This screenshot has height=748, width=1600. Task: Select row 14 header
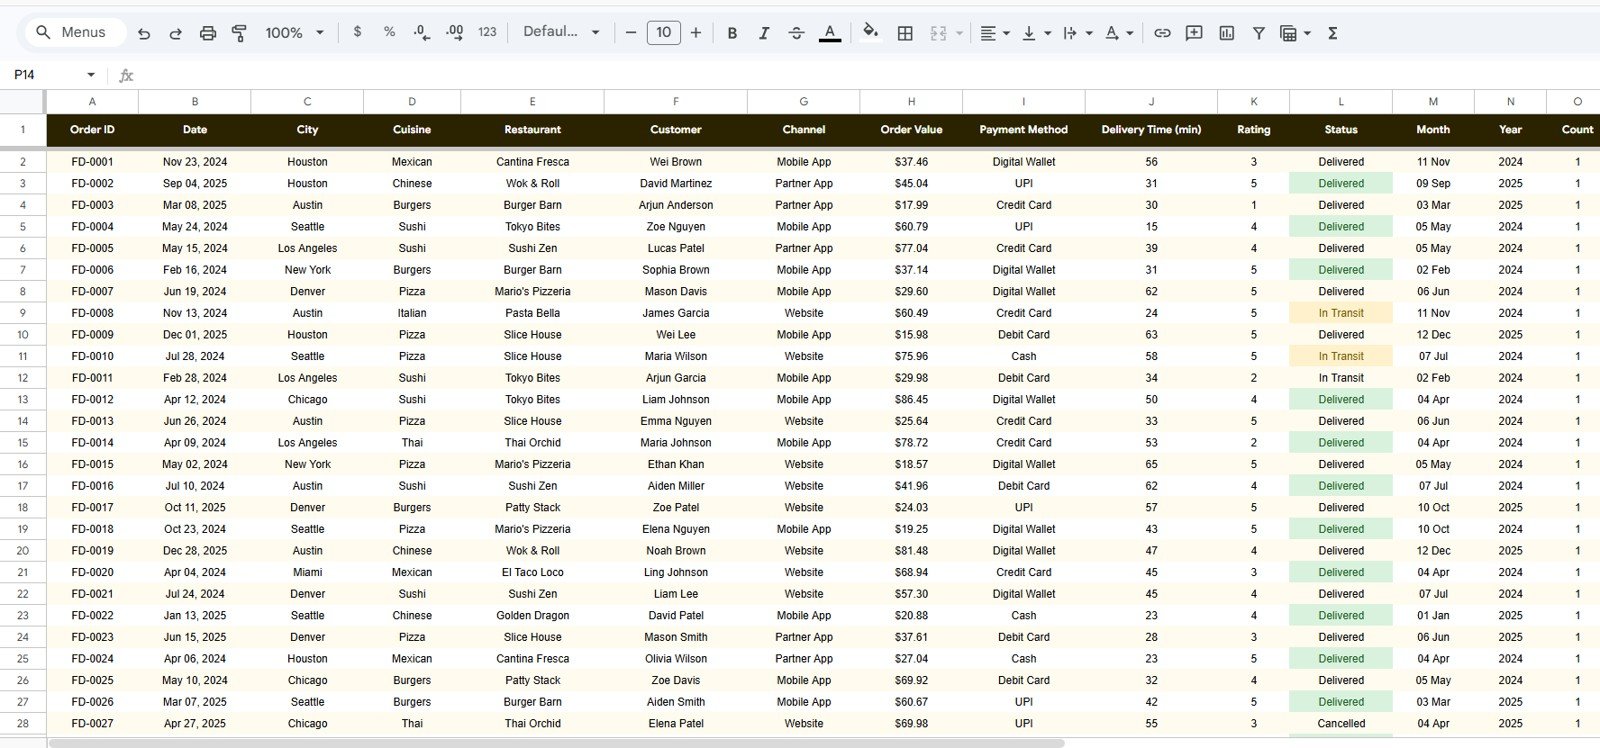(x=23, y=421)
